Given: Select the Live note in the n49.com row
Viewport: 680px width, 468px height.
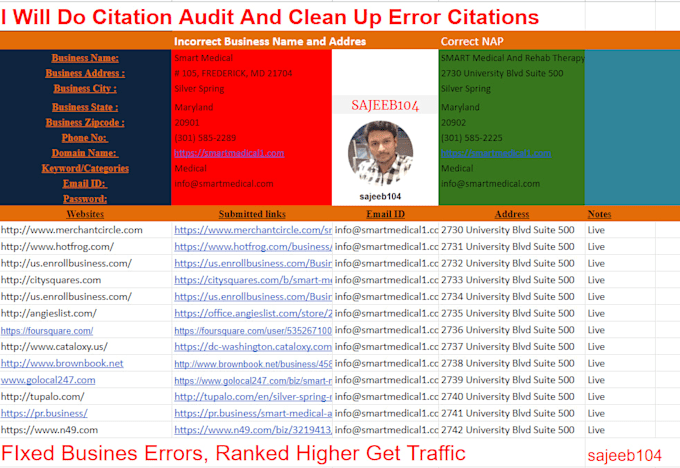Looking at the screenshot, I should click(x=596, y=430).
